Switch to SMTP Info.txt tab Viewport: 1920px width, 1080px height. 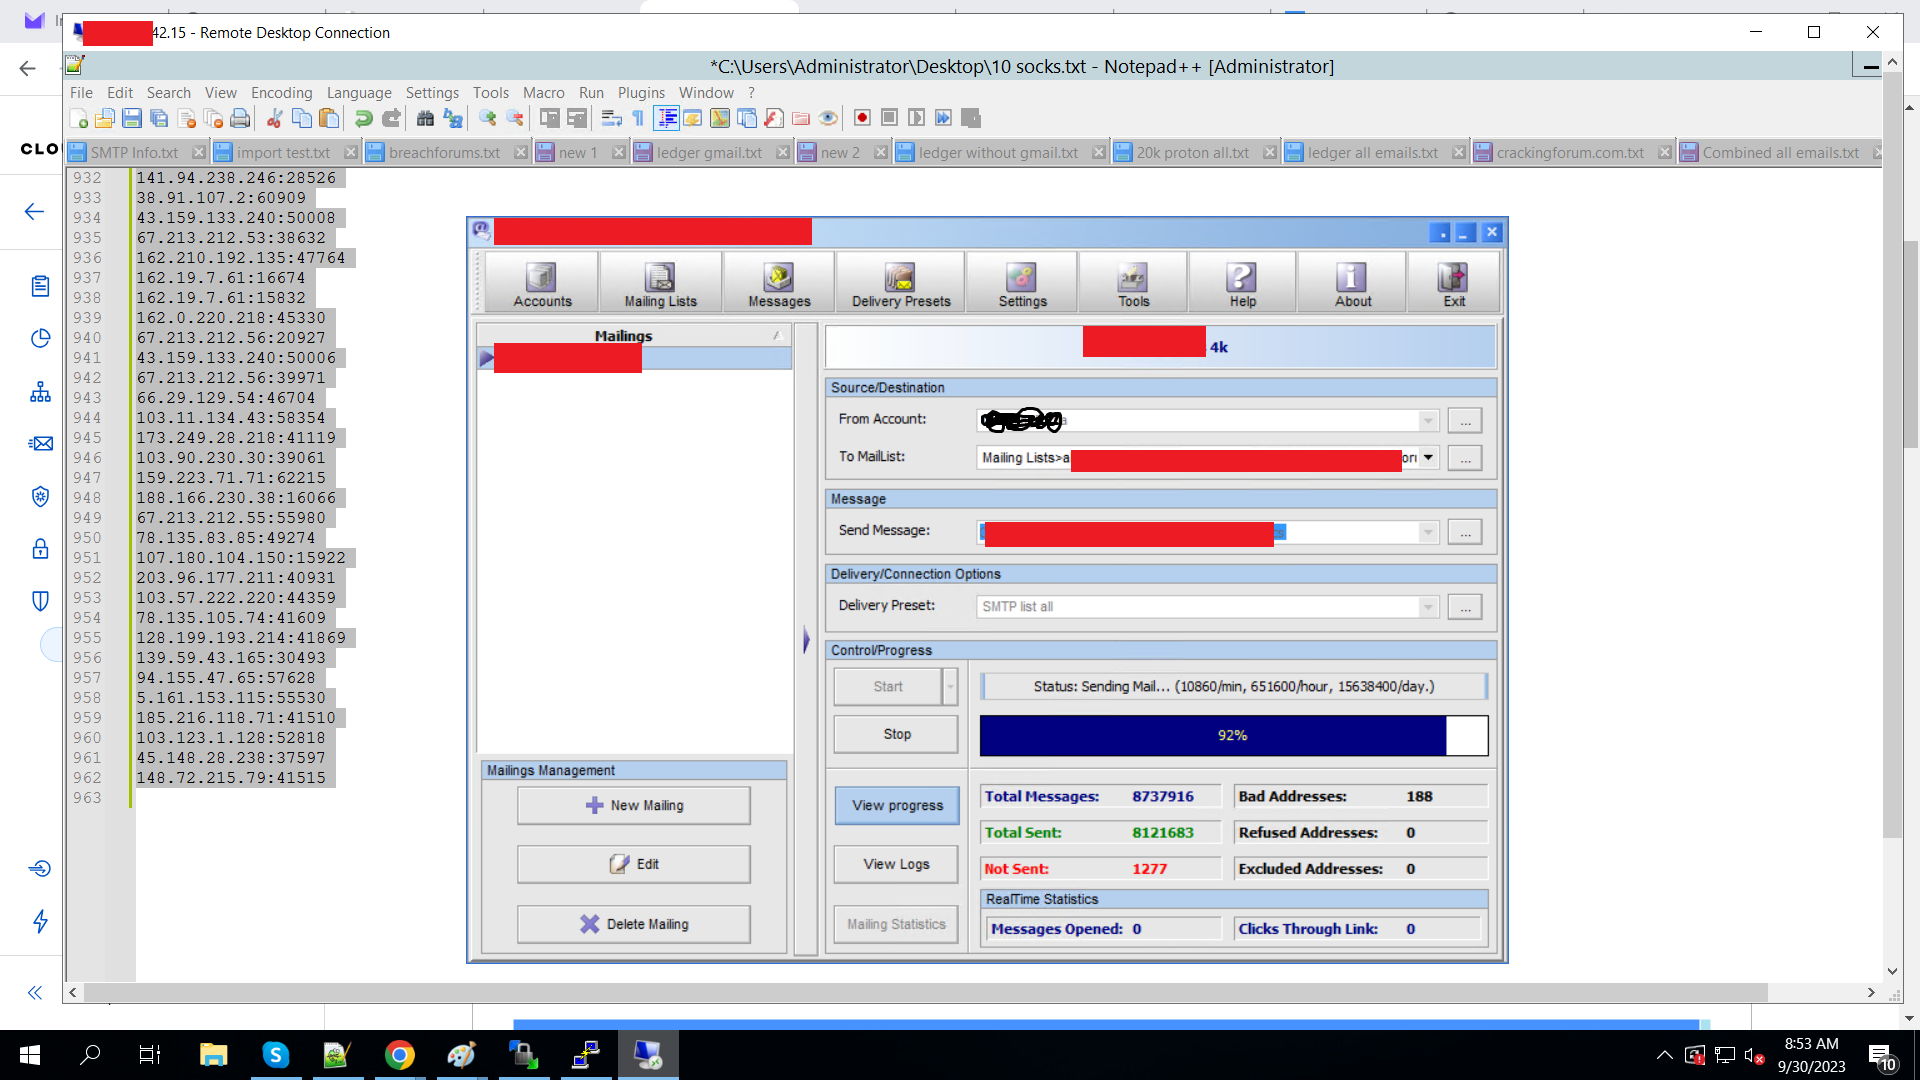(x=134, y=153)
